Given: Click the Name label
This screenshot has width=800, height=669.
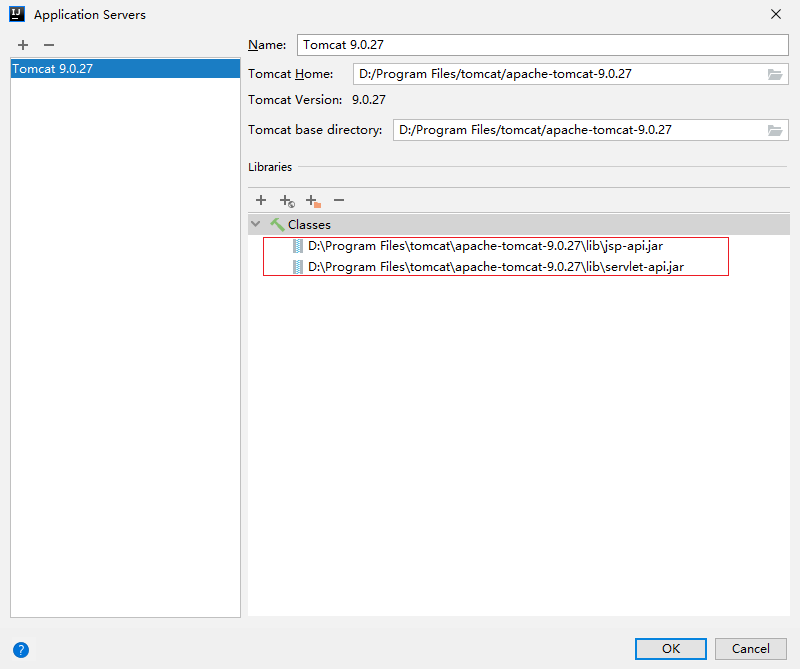Looking at the screenshot, I should [x=267, y=45].
